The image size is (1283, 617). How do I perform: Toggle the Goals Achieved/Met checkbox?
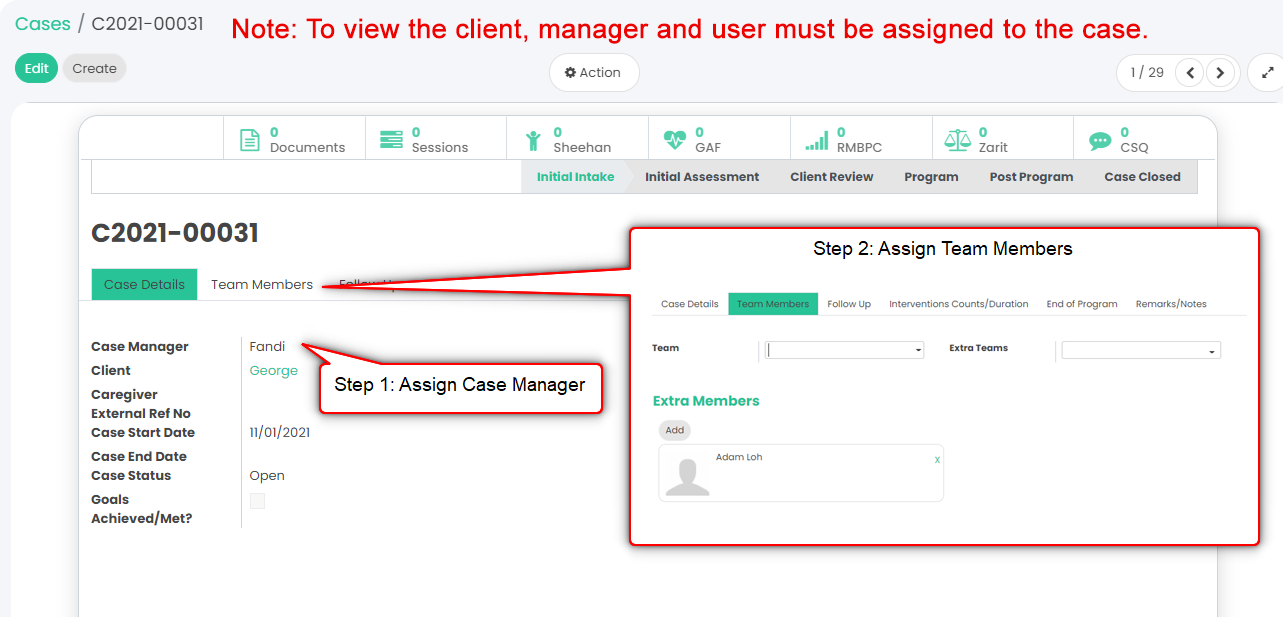(x=258, y=501)
